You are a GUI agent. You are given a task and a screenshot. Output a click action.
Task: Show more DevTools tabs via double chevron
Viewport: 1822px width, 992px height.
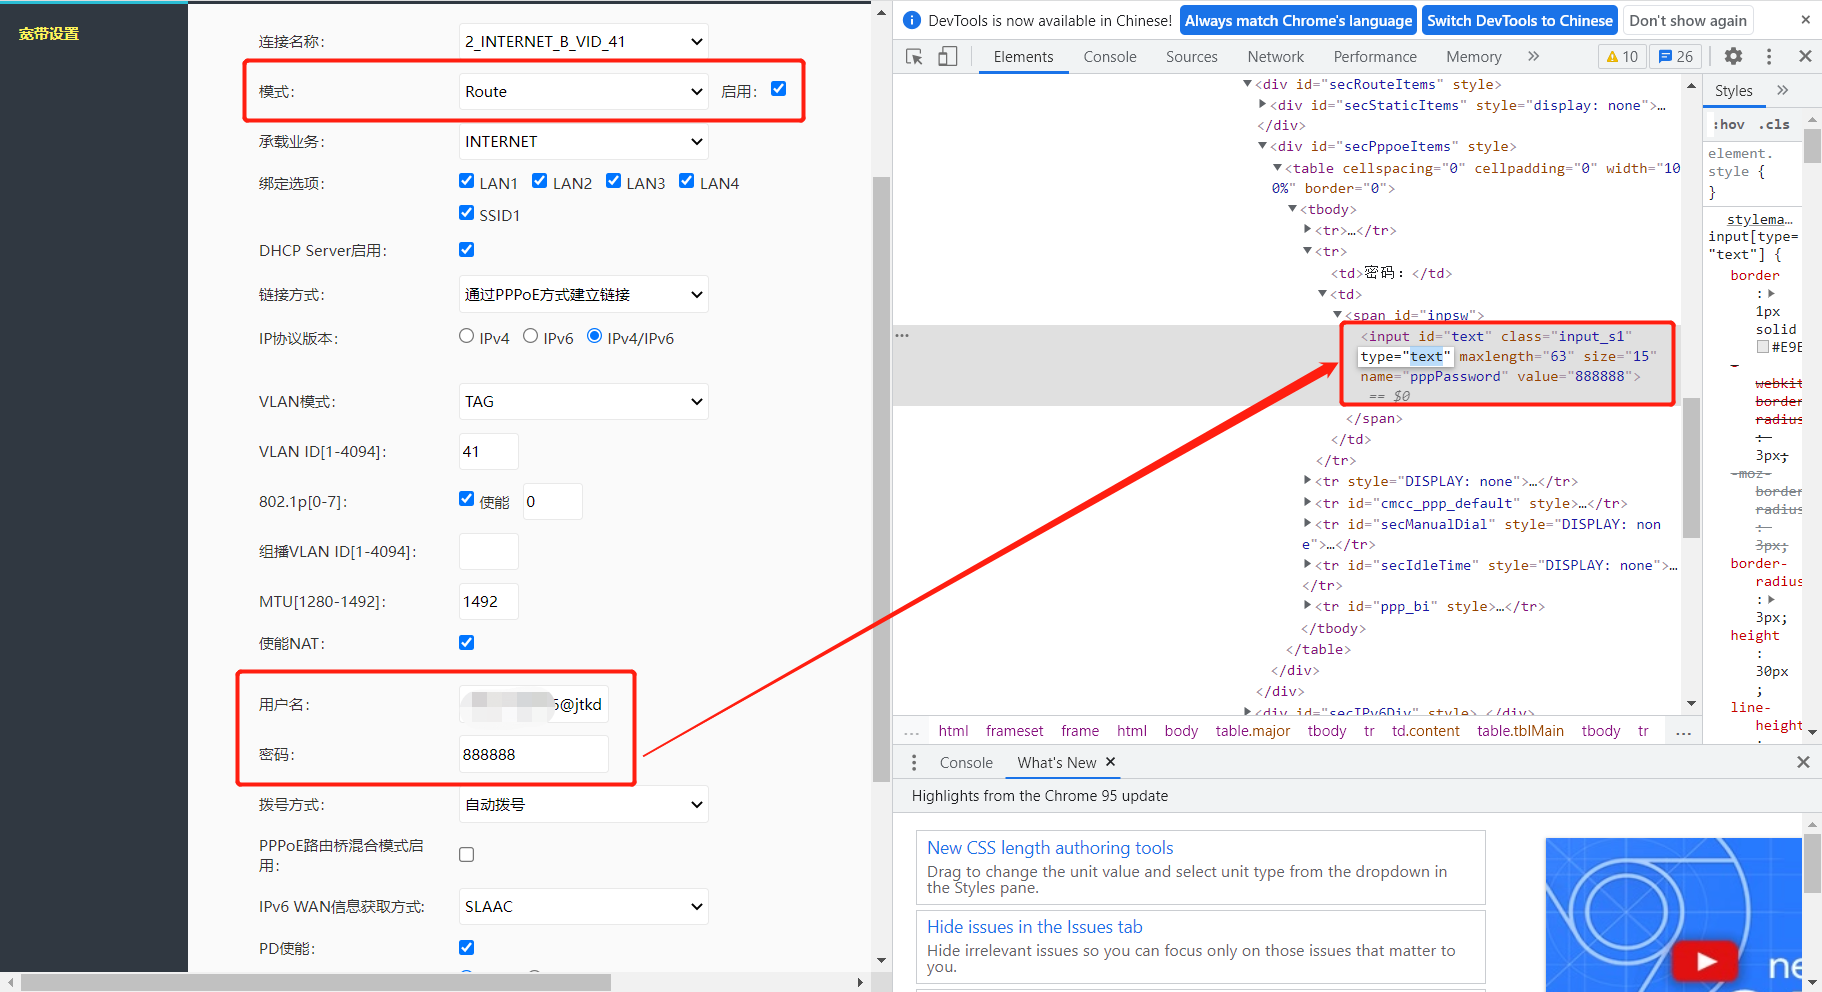(x=1533, y=57)
